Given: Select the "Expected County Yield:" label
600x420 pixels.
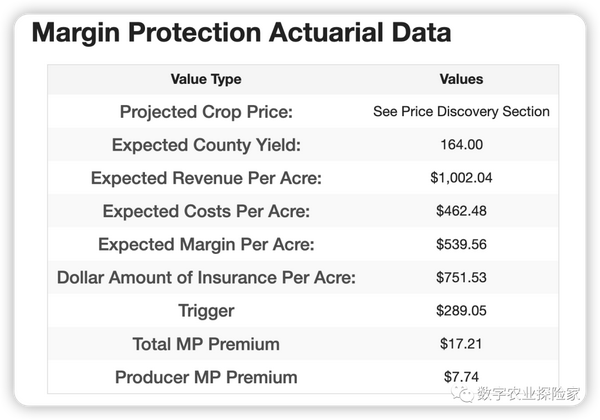Looking at the screenshot, I should tap(206, 145).
